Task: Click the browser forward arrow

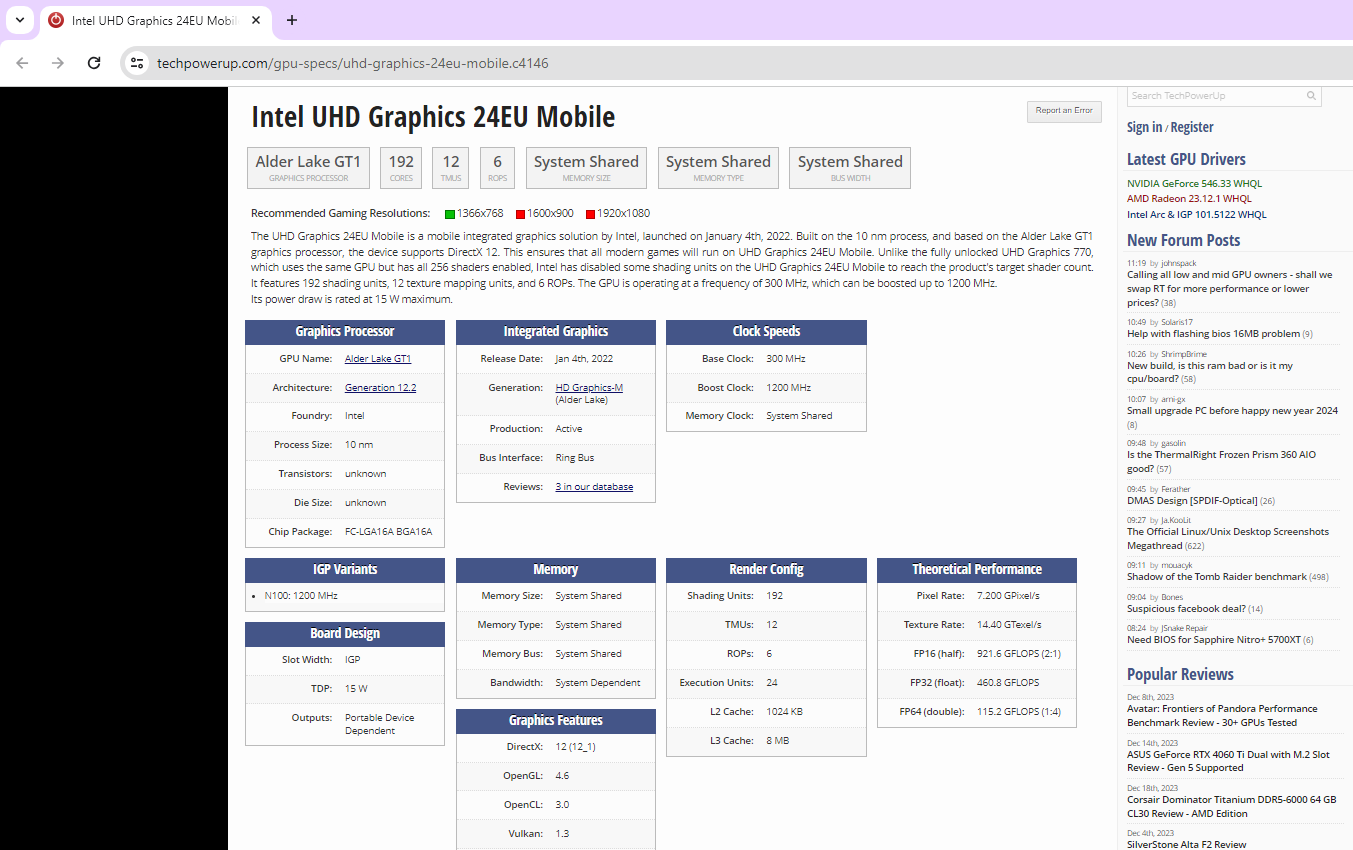Action: tap(58, 63)
